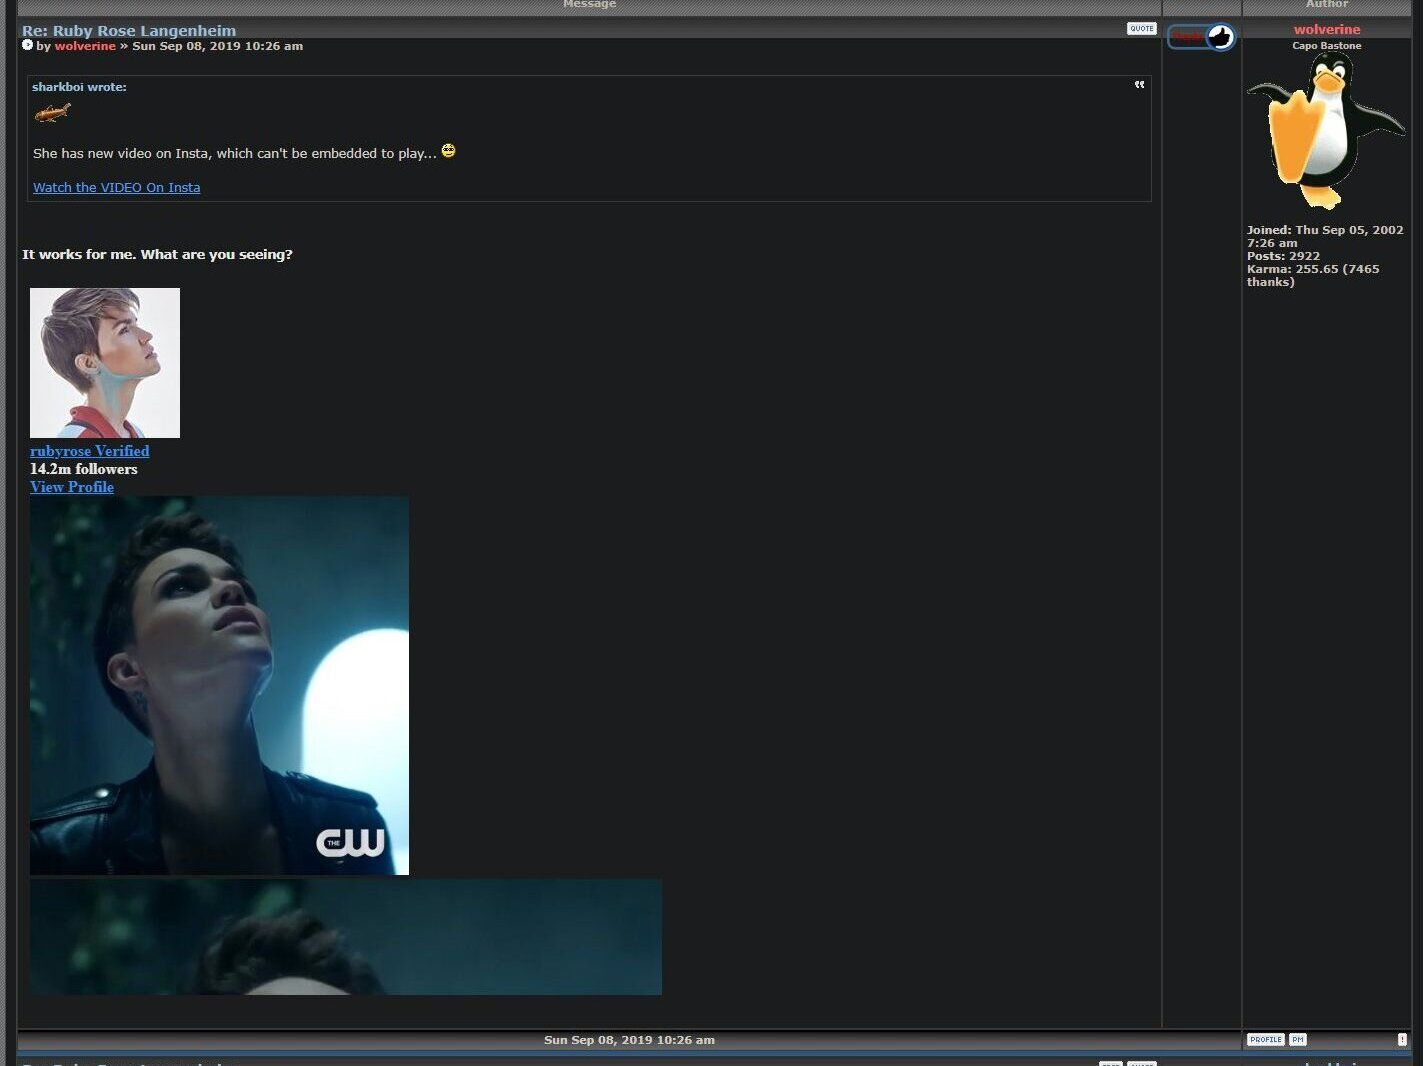Open the View Profile link

coord(72,487)
